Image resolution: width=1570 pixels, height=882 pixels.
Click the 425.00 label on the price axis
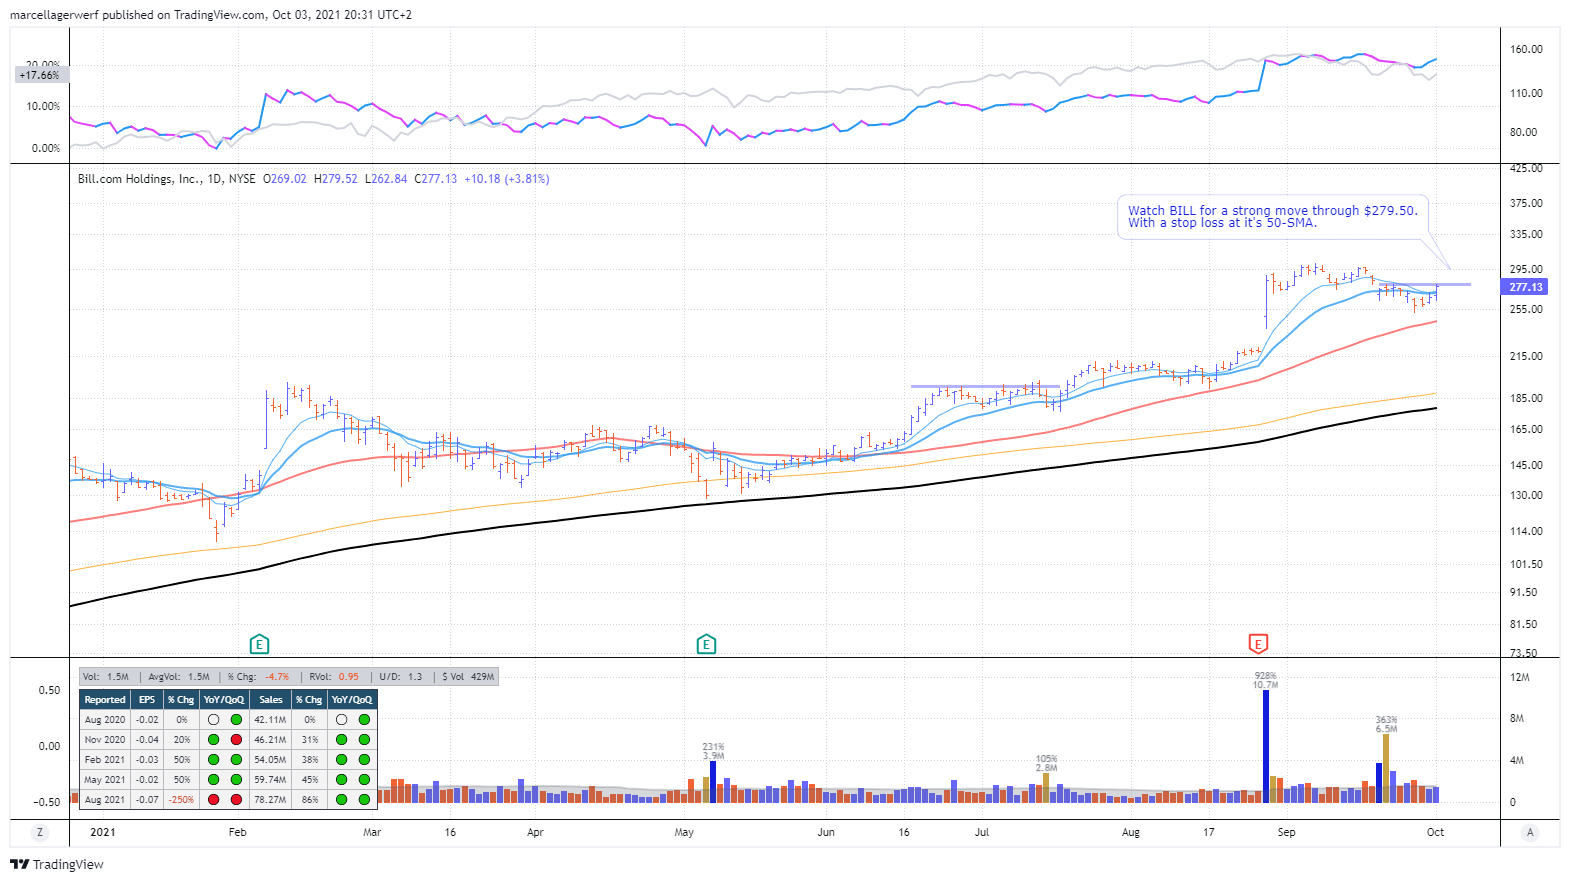coord(1526,168)
